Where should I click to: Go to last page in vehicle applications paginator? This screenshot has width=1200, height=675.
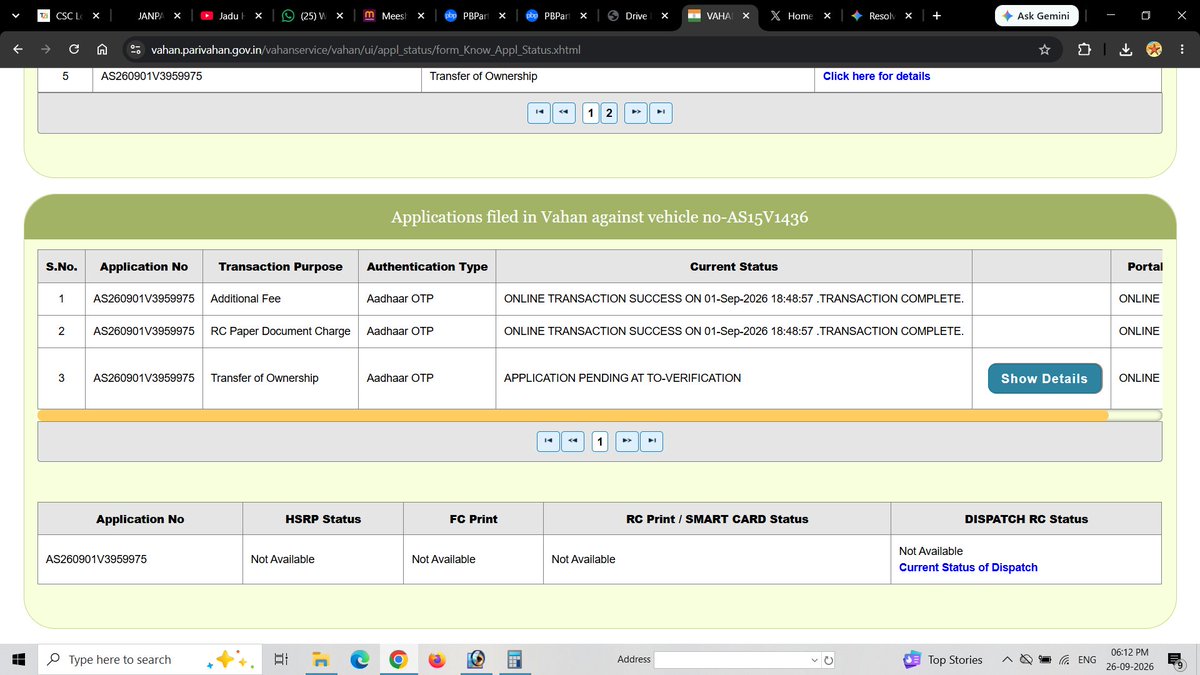pos(652,441)
